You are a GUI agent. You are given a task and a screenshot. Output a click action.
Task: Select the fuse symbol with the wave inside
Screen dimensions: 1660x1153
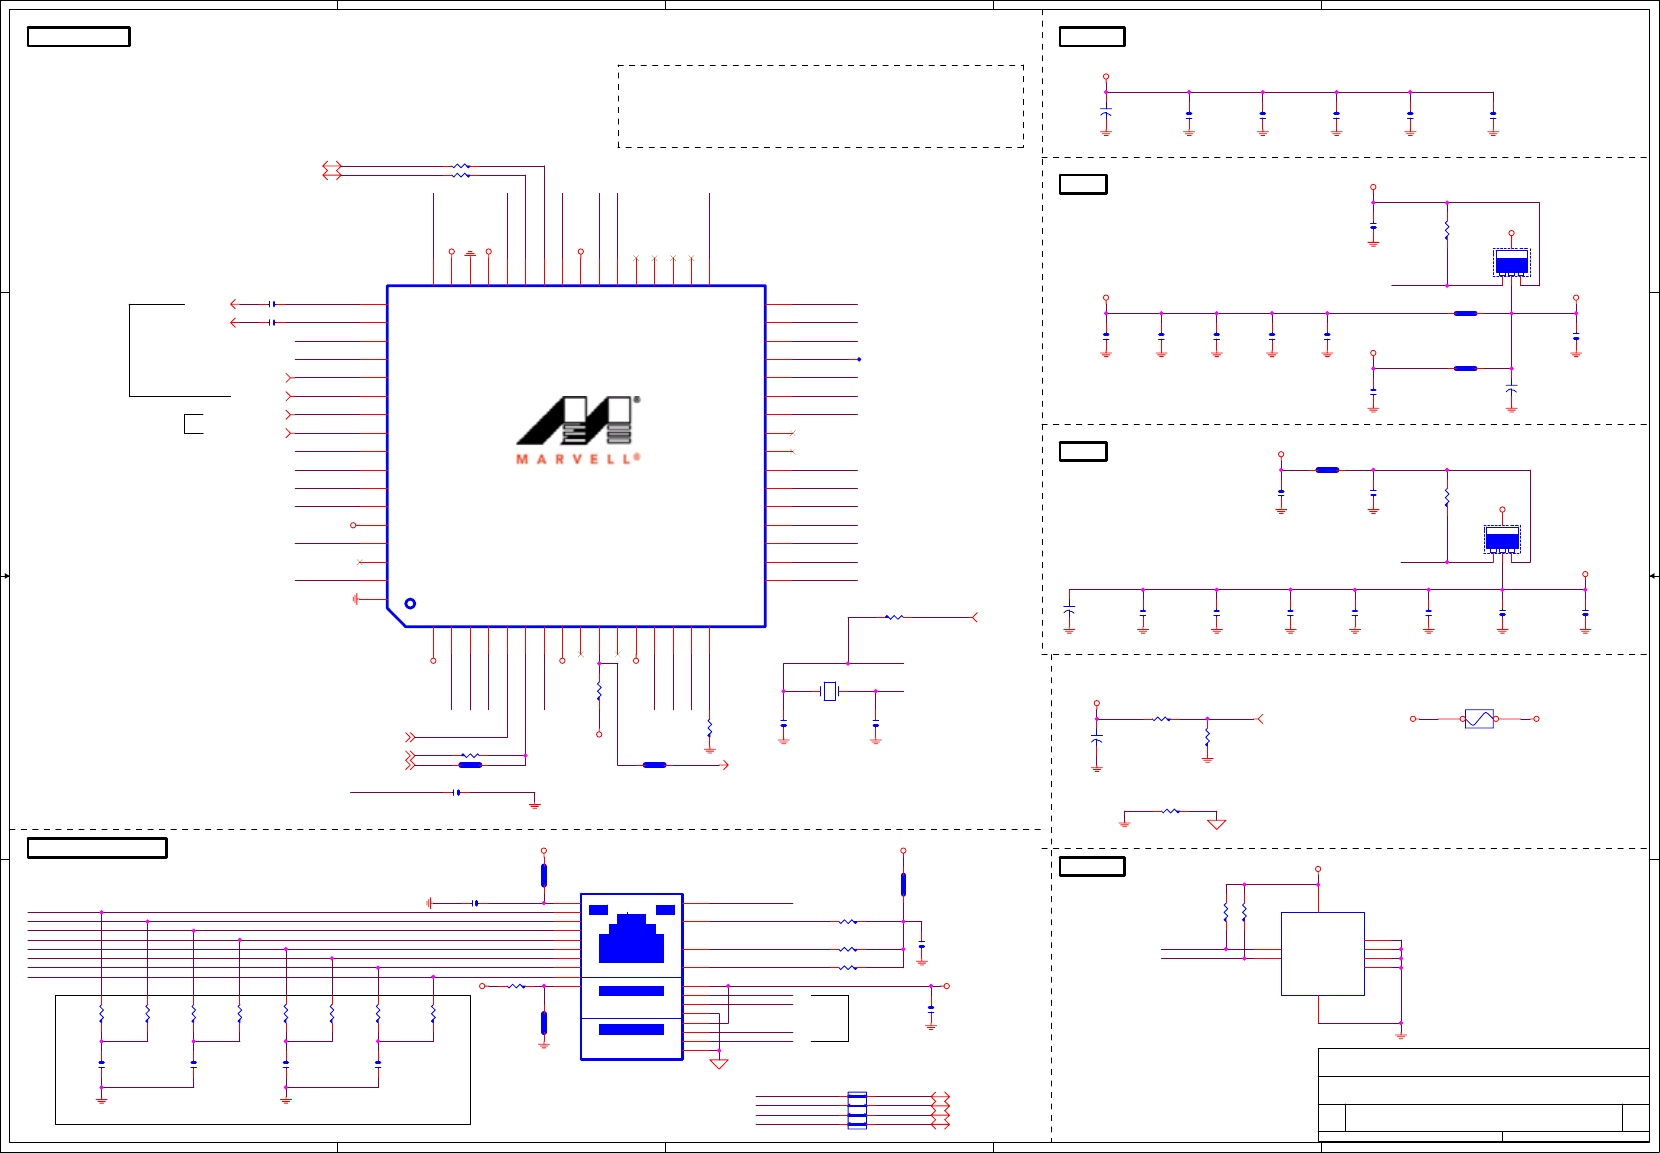pos(1479,719)
